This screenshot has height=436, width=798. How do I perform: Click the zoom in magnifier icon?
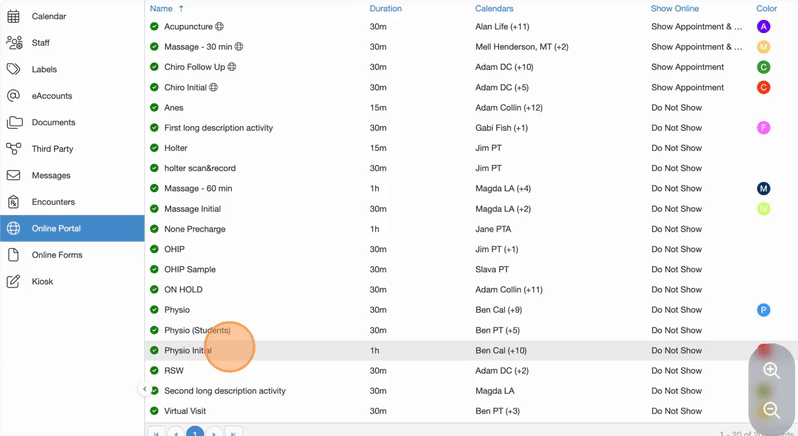click(771, 371)
